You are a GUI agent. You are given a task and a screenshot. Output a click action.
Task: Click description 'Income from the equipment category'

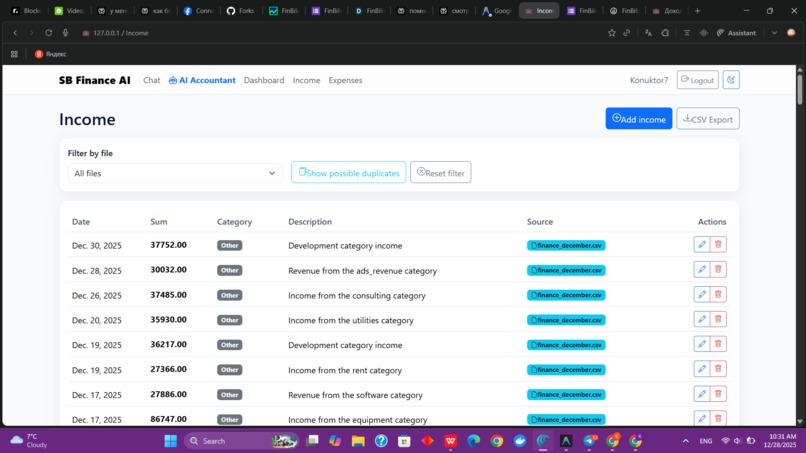tap(357, 420)
